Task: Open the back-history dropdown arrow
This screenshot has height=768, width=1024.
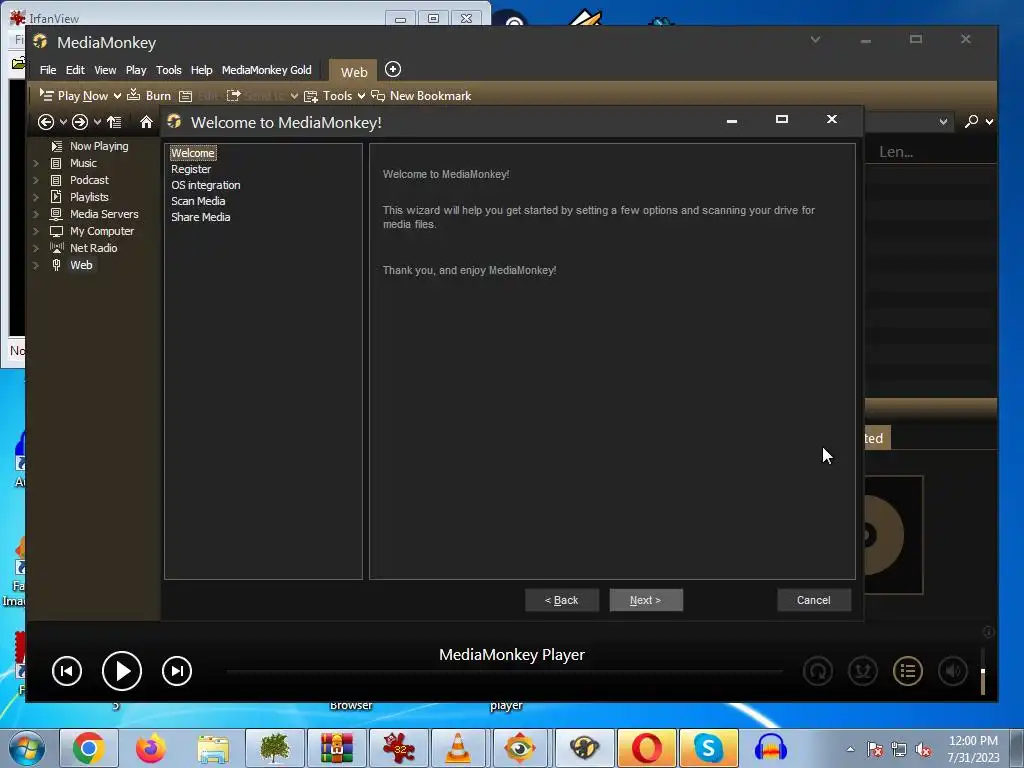Action: click(63, 122)
